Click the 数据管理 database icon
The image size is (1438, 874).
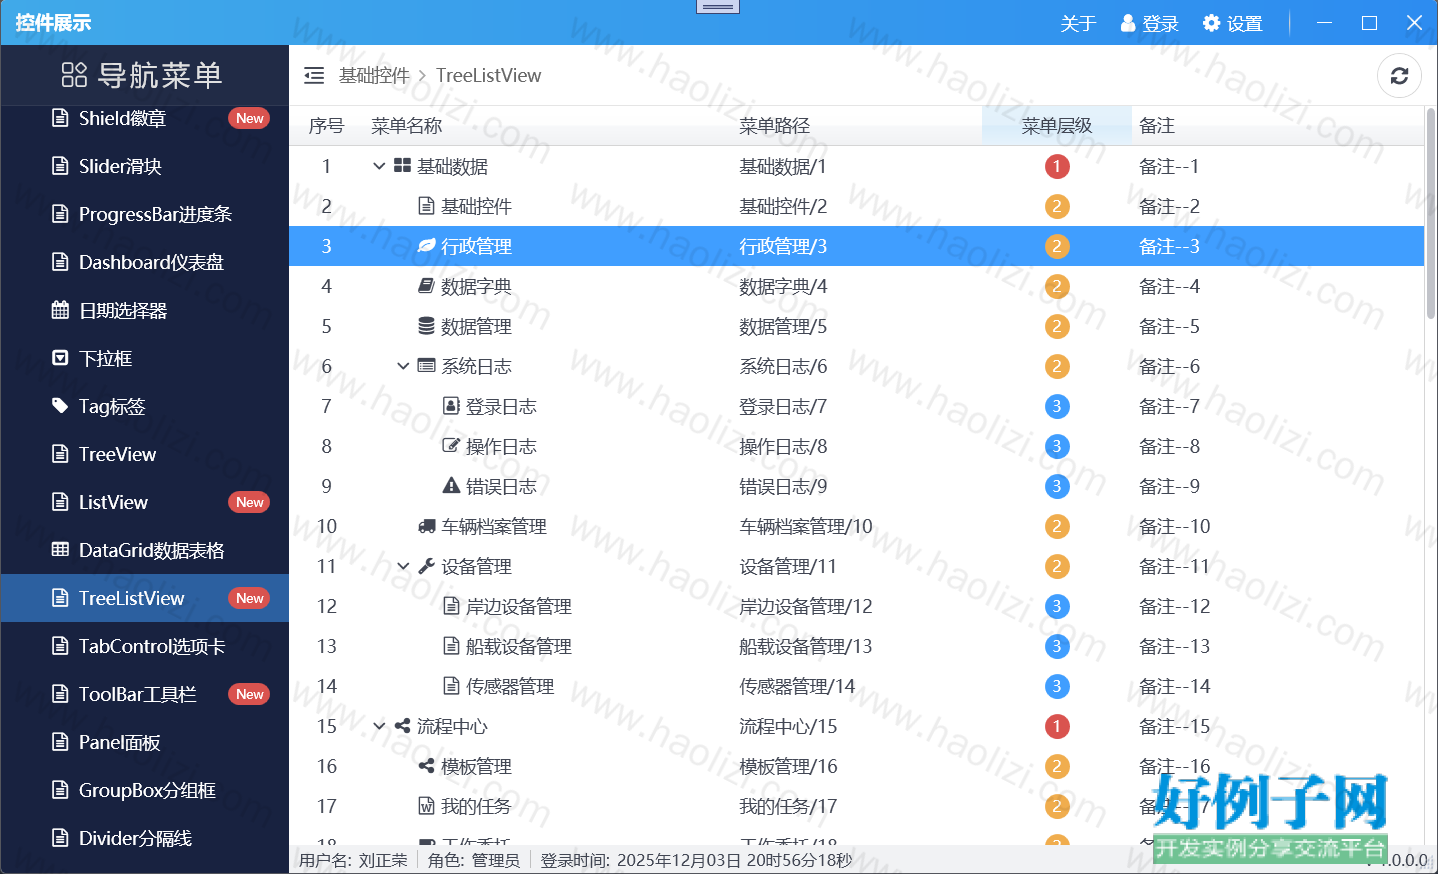click(426, 326)
